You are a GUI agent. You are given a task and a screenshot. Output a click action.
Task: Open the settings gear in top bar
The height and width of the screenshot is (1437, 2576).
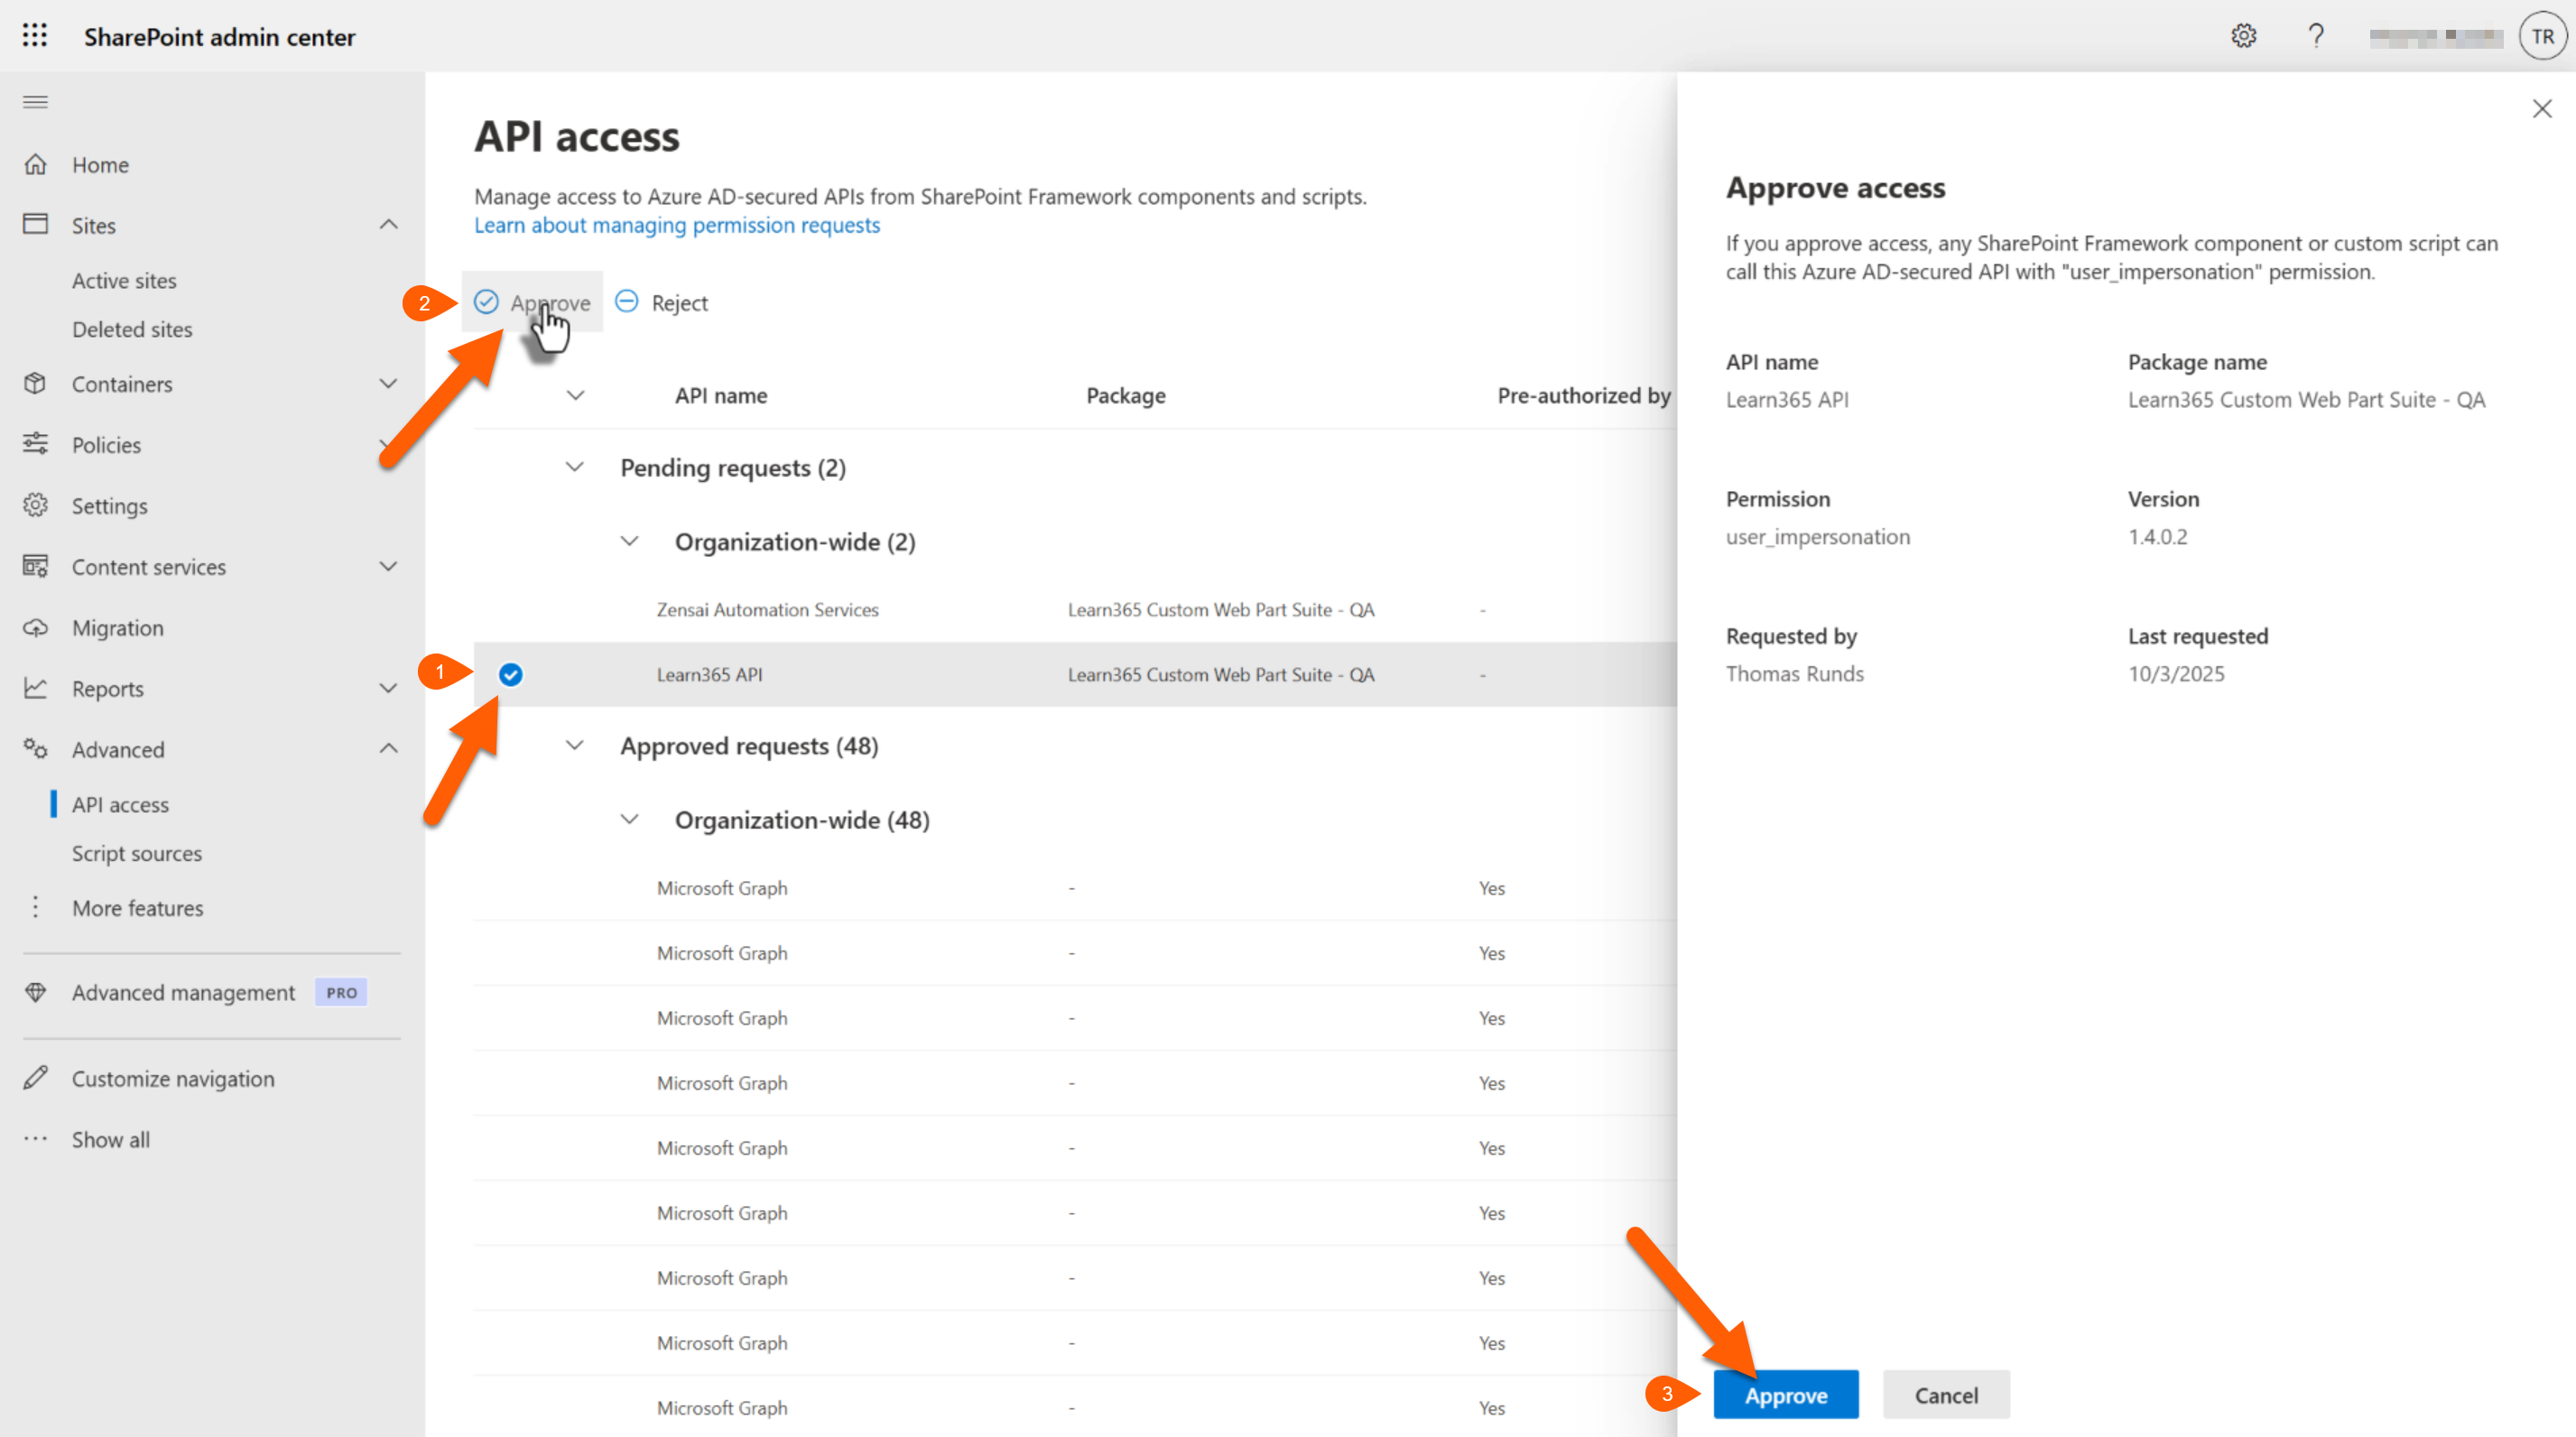point(2243,36)
